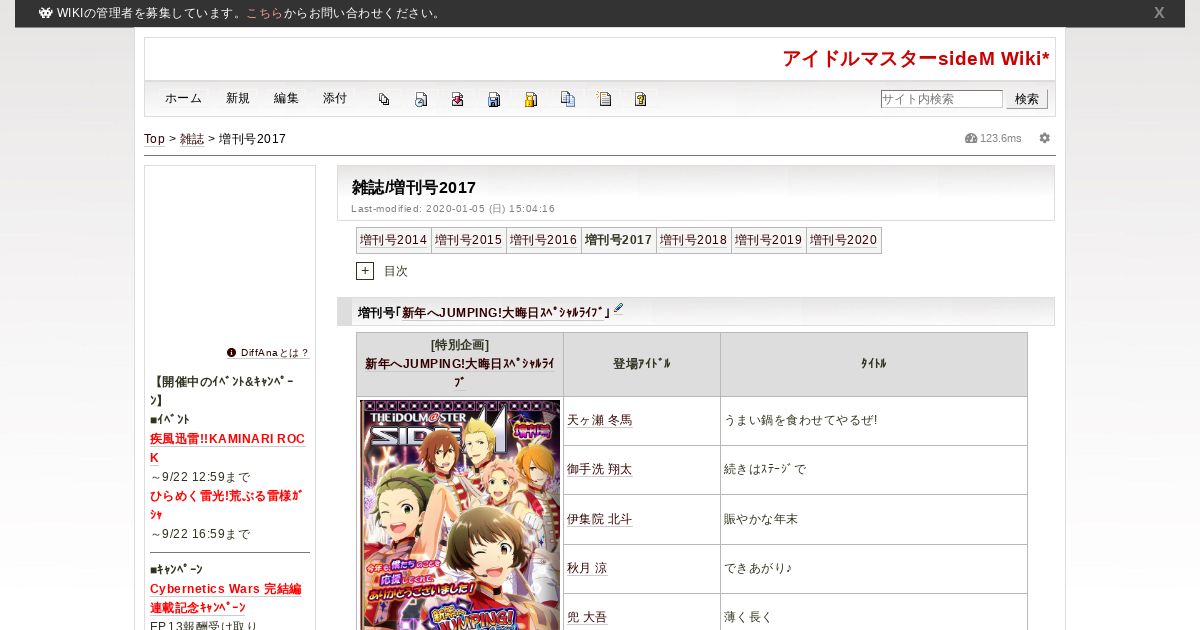
Task: Click the title text 薄く長く
Action: pyautogui.click(x=748, y=617)
